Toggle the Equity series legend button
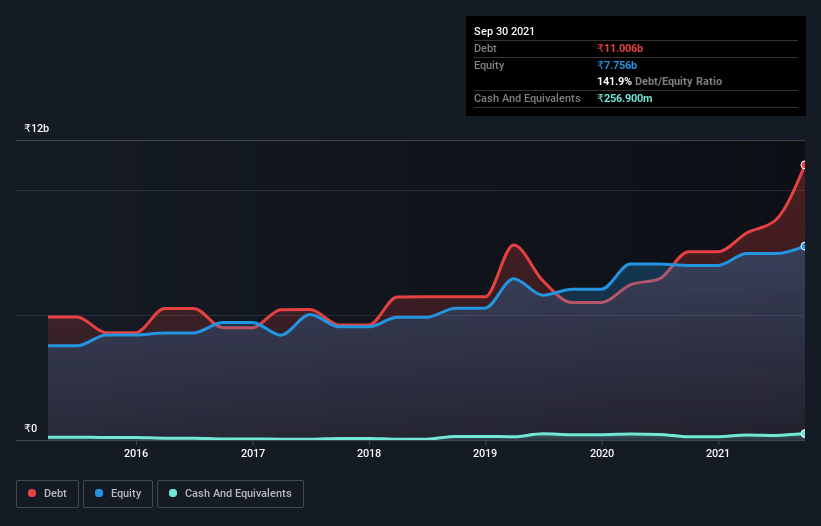Viewport: 821px width, 526px height. [118, 494]
